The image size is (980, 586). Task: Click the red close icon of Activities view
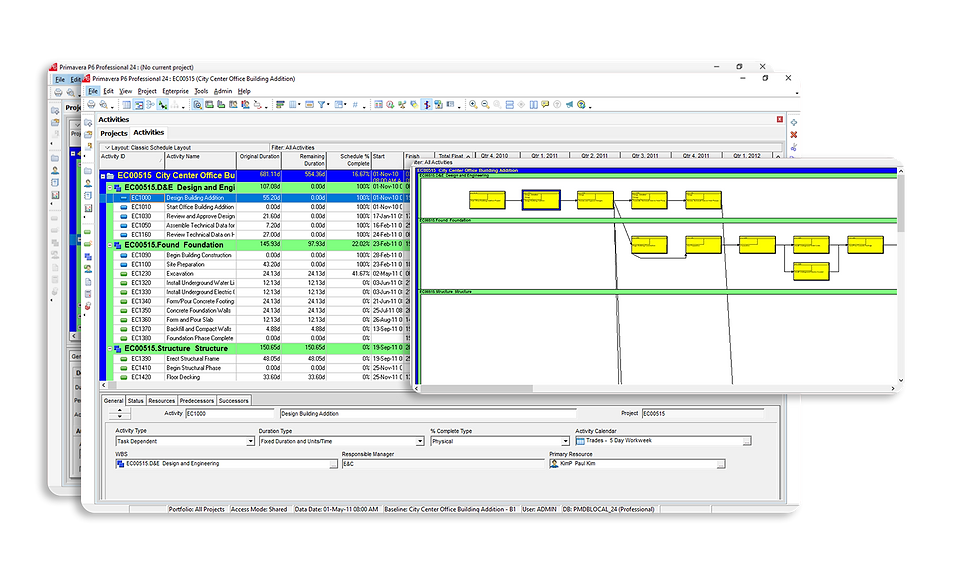click(x=780, y=119)
